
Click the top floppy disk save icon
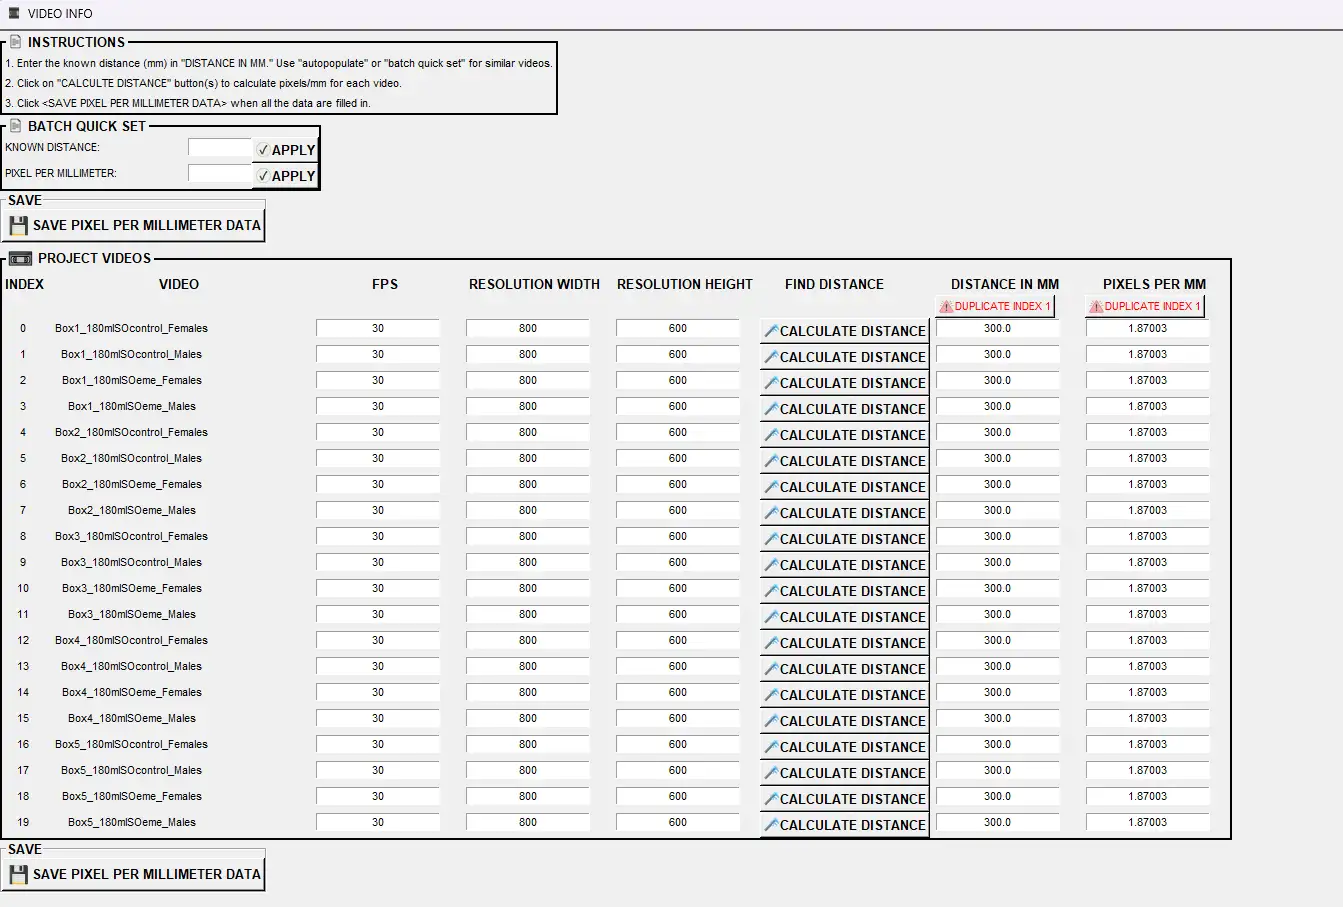[x=18, y=225]
